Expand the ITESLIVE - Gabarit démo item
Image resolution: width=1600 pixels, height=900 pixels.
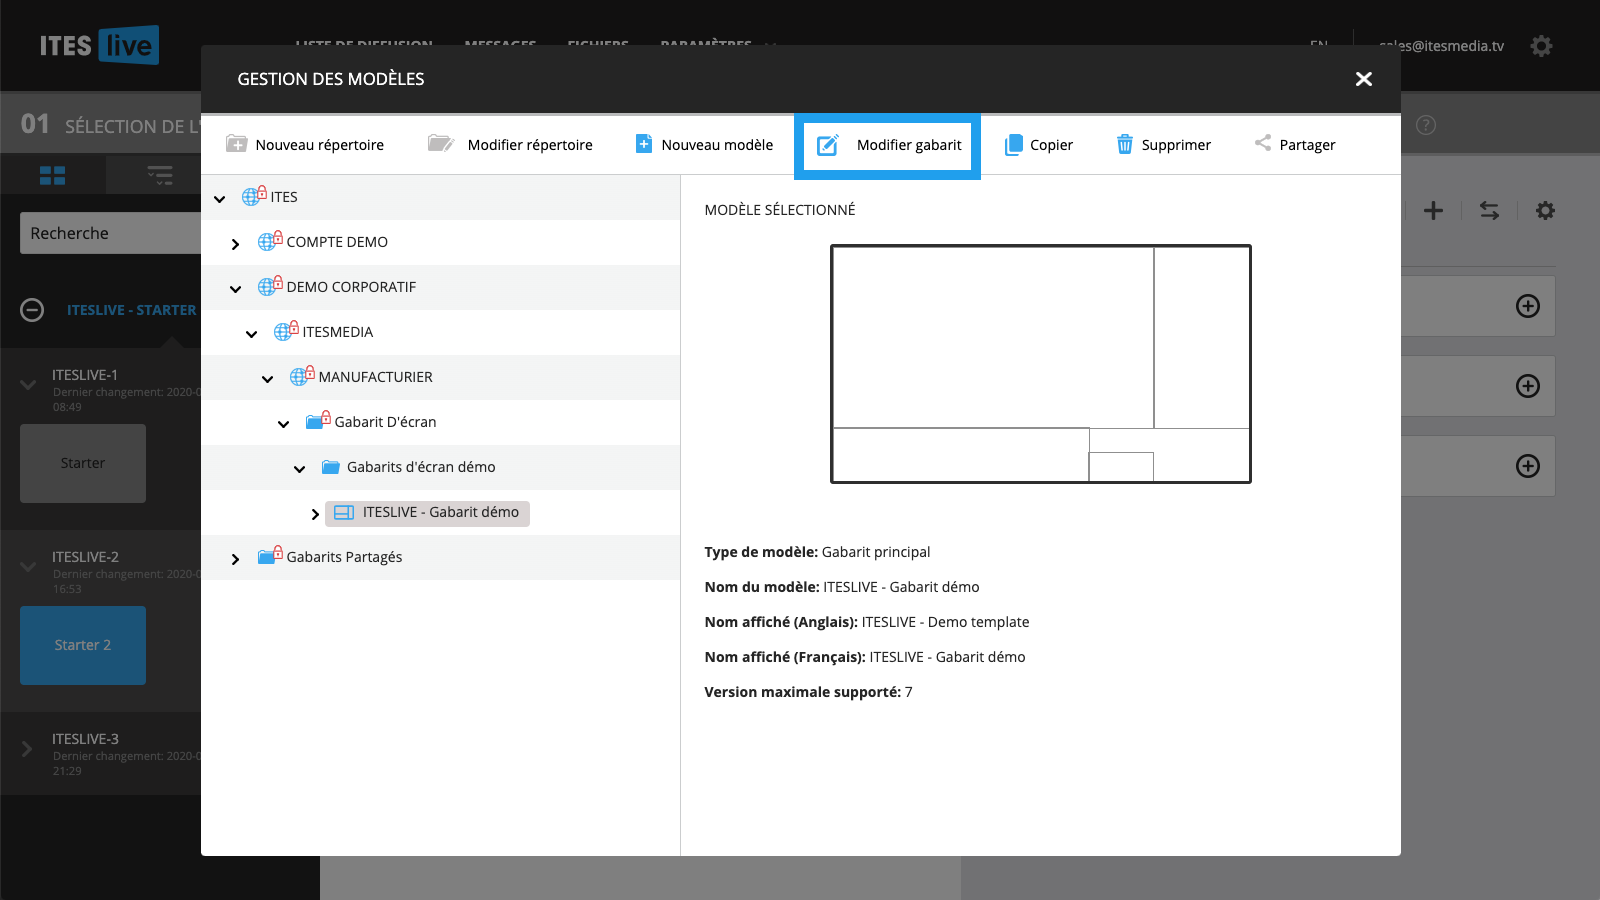click(315, 514)
